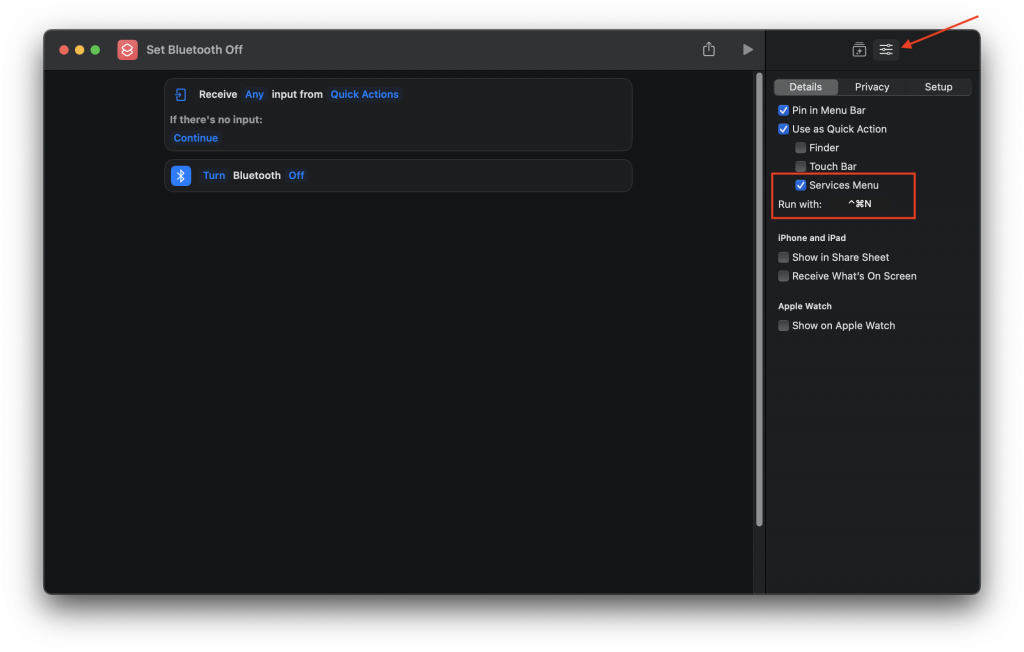Uncheck Pin in Menu Bar
The image size is (1024, 652).
click(784, 110)
